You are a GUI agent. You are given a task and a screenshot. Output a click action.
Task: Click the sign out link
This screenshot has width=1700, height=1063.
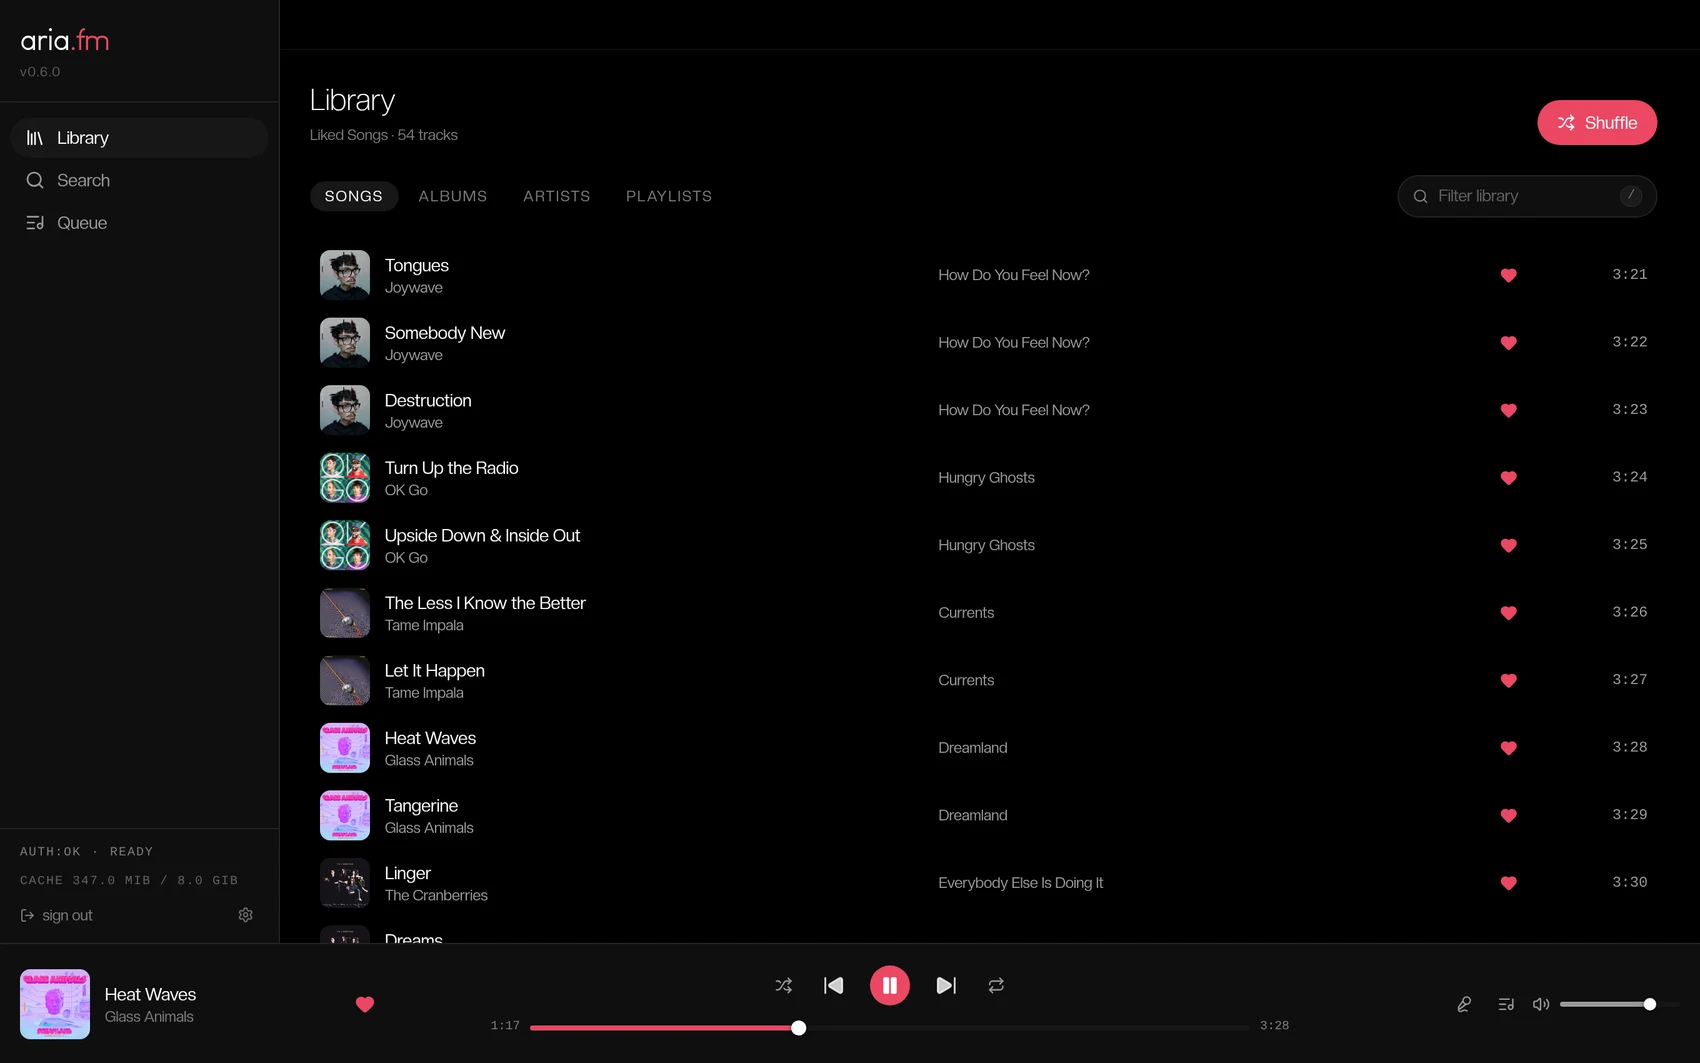pos(57,915)
